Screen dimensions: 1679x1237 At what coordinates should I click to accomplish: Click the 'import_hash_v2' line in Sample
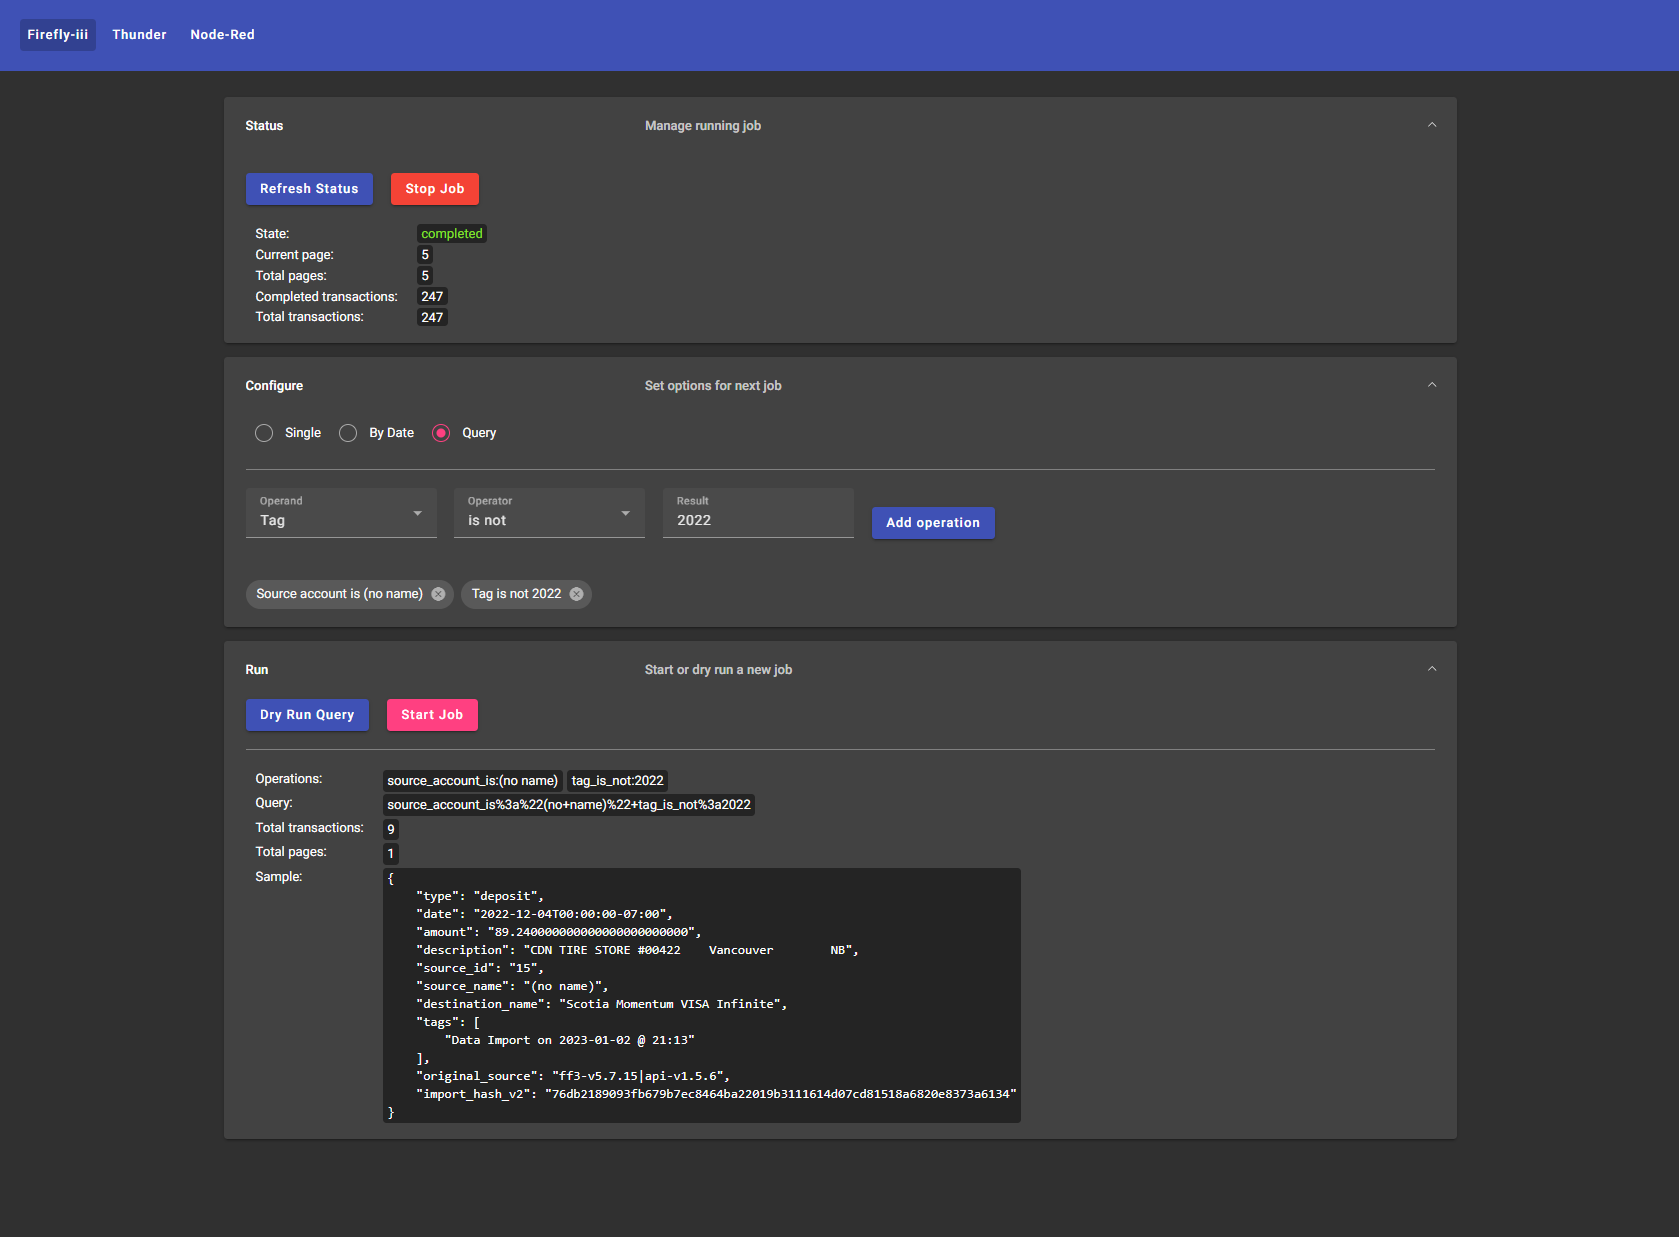point(716,1094)
